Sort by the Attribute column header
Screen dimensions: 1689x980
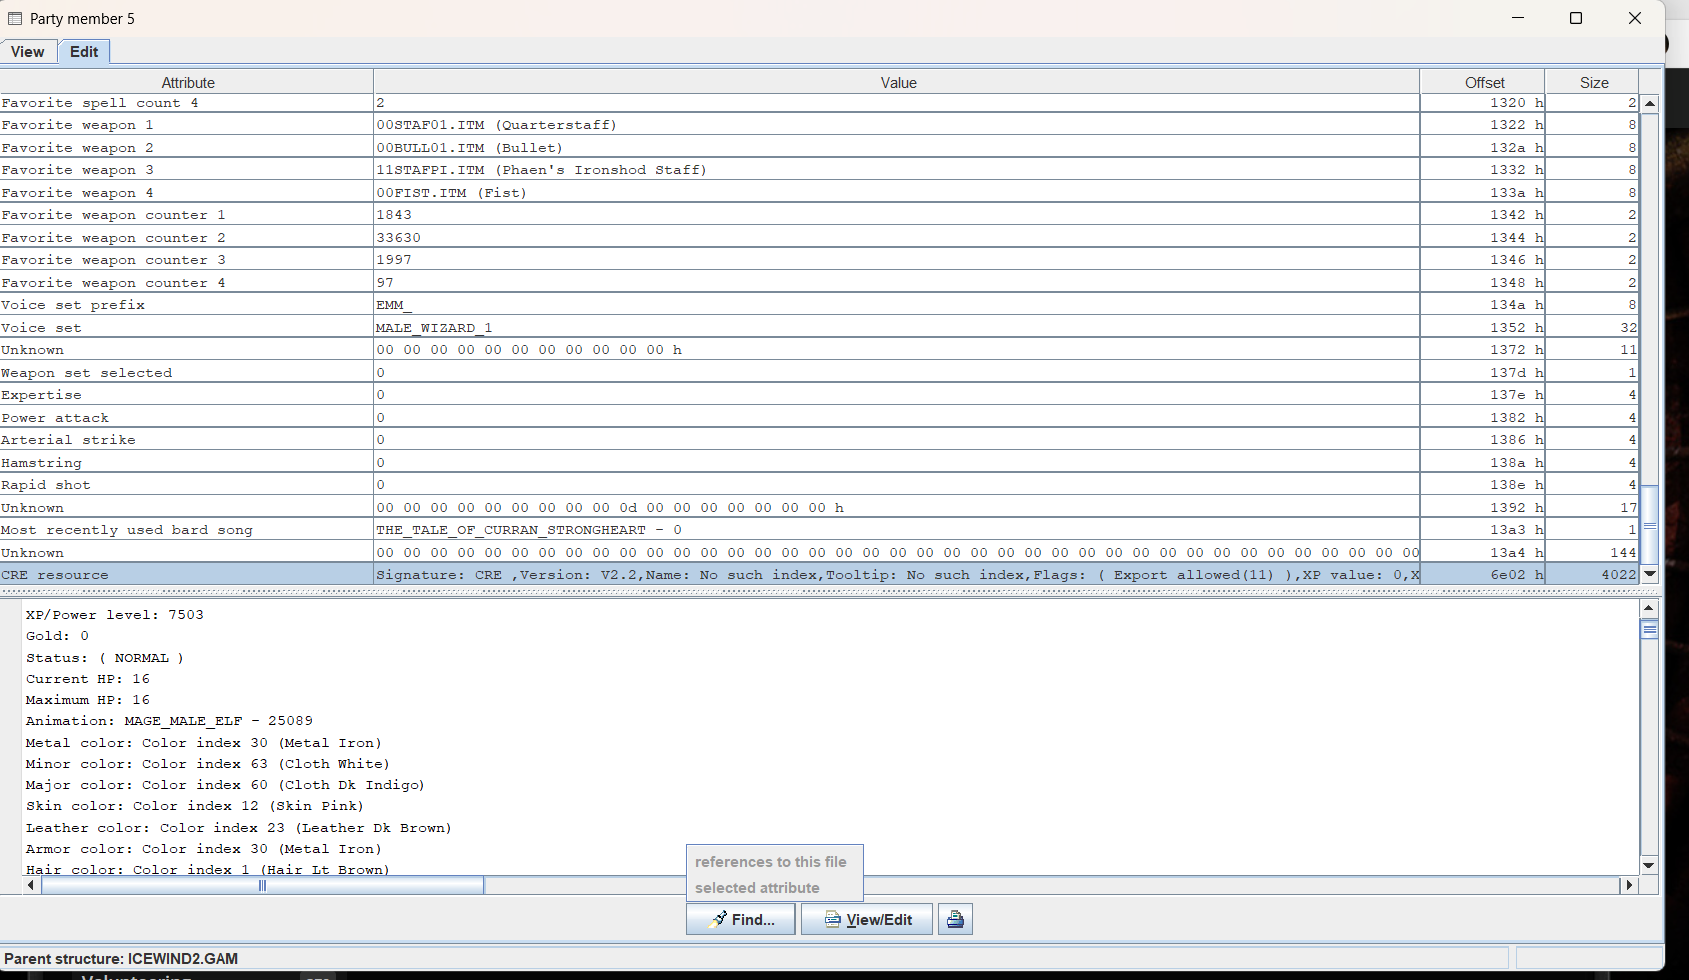tap(187, 82)
